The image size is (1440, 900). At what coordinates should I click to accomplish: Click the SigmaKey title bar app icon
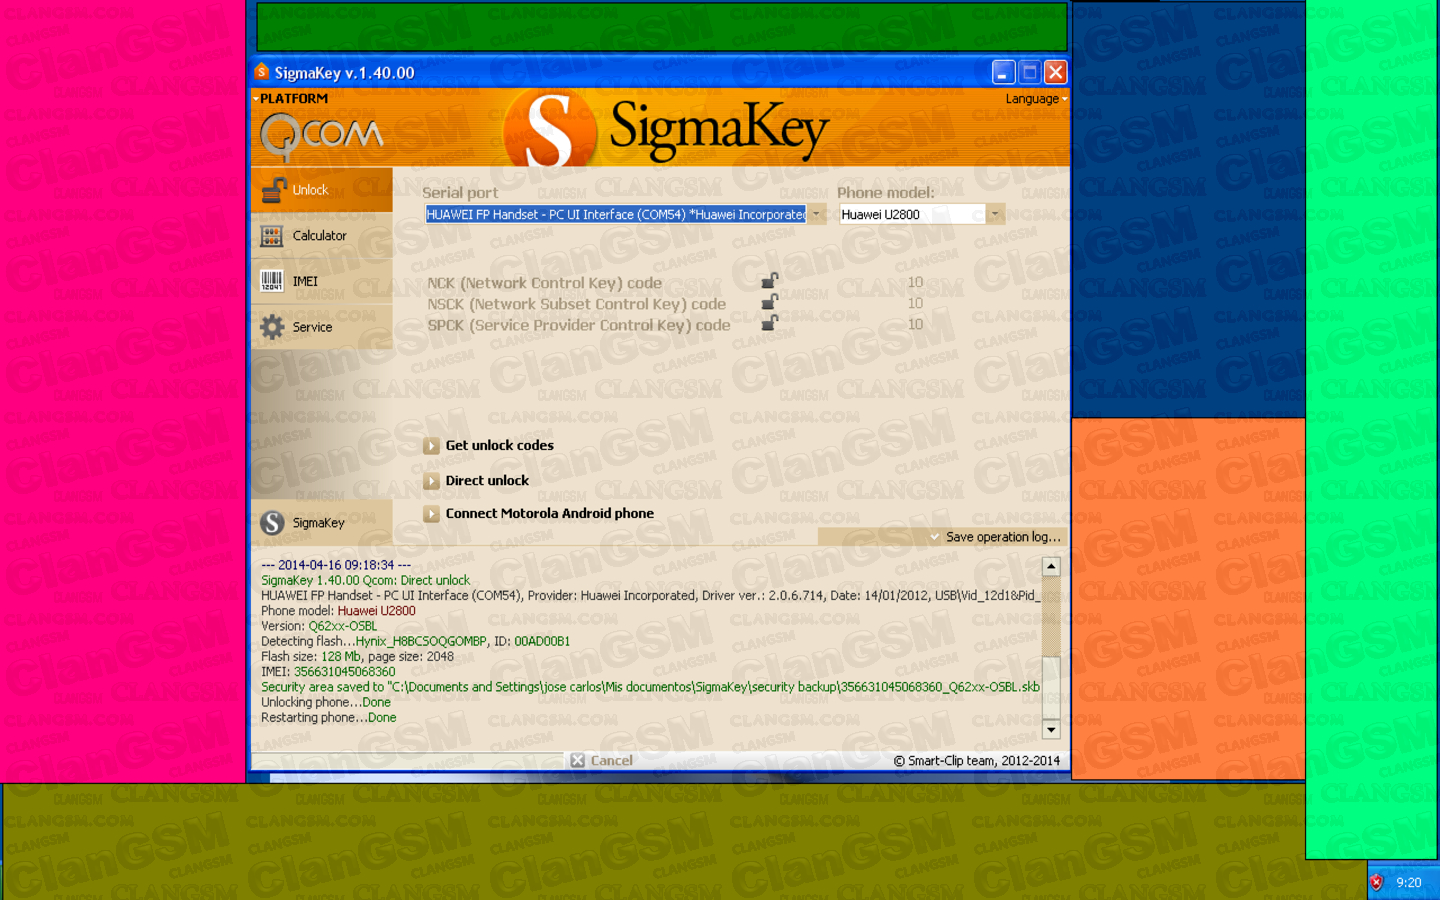(262, 72)
